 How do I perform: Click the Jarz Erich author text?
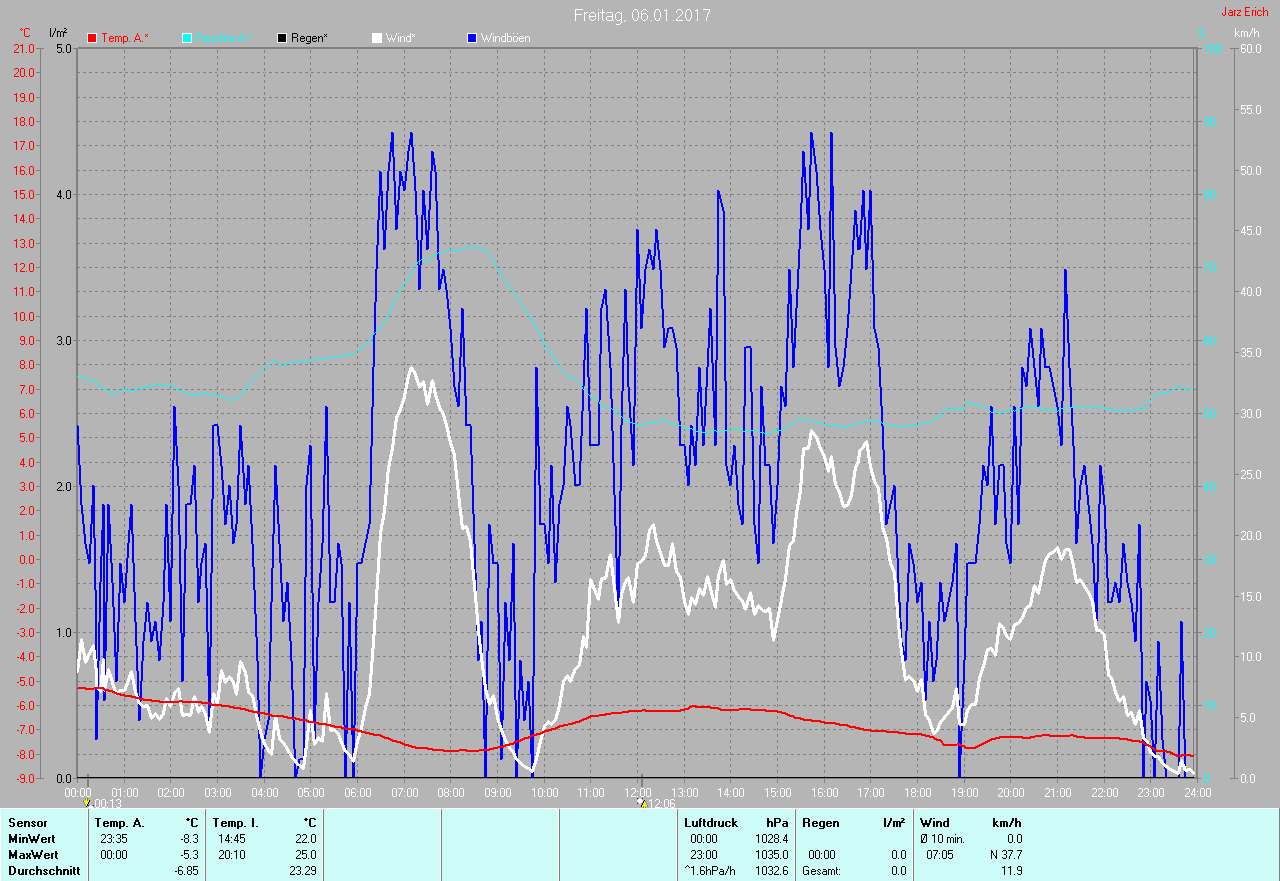[x=1244, y=12]
